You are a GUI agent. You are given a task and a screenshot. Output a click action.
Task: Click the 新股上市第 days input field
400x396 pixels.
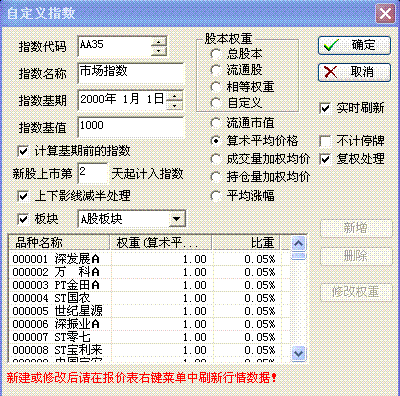pyautogui.click(x=93, y=173)
